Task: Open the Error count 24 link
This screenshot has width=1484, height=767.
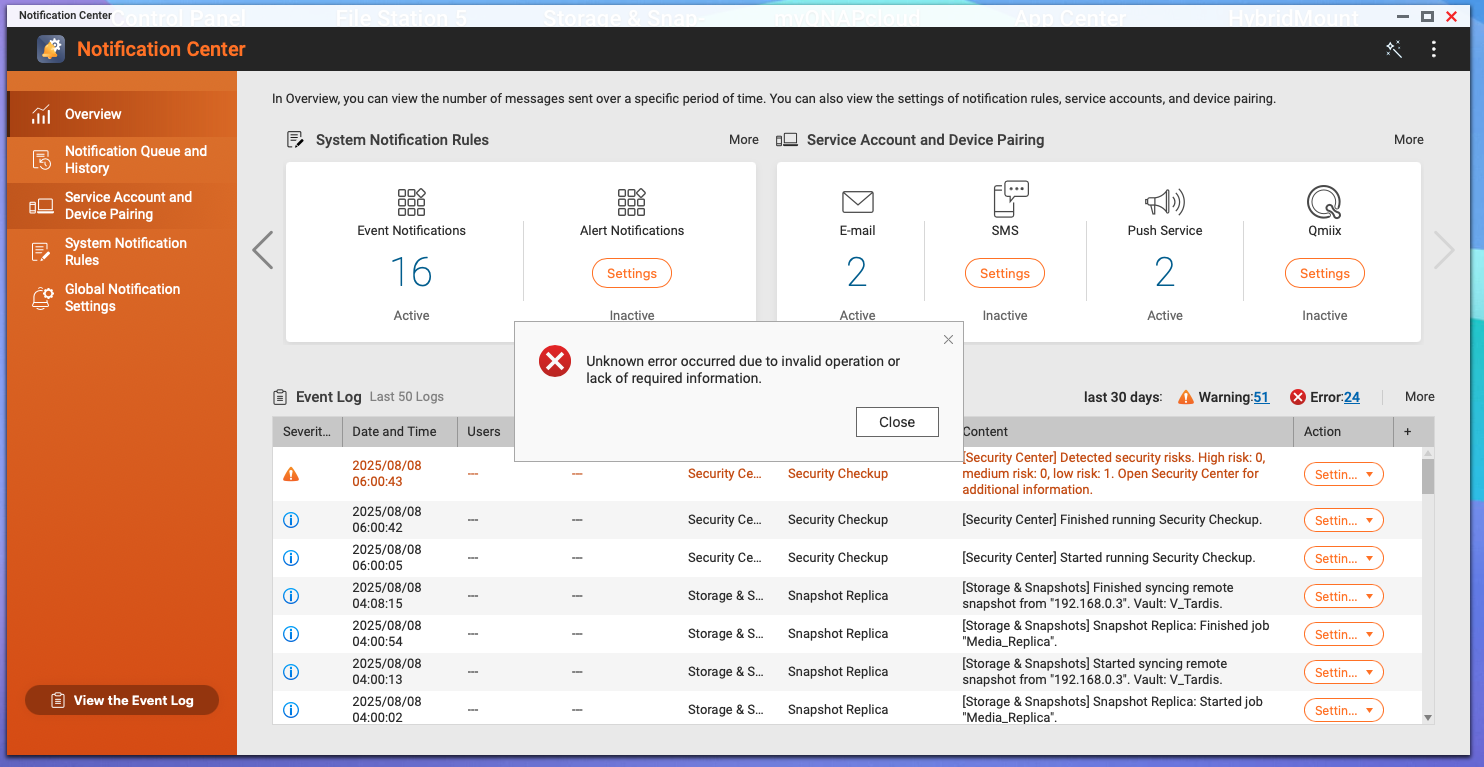Action: pyautogui.click(x=1351, y=397)
